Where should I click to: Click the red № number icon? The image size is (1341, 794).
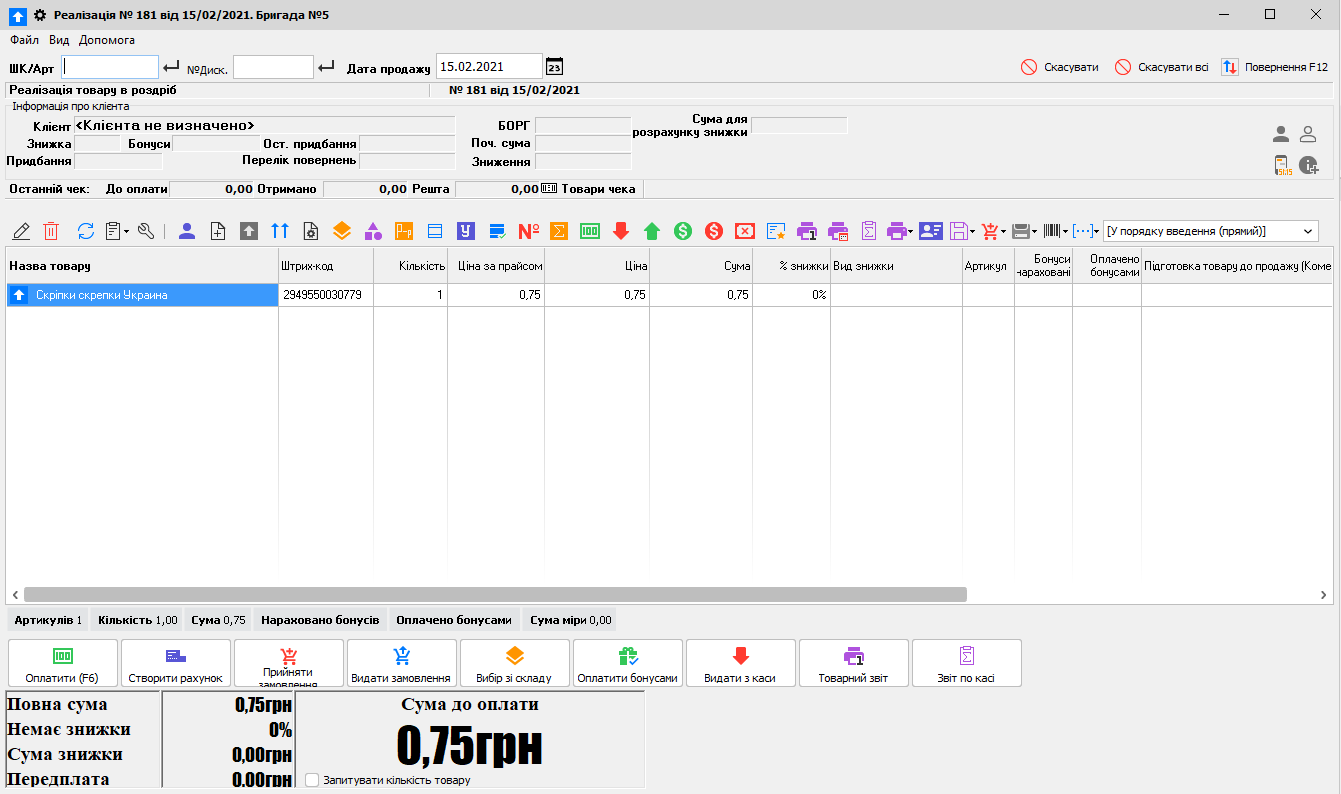pos(528,231)
